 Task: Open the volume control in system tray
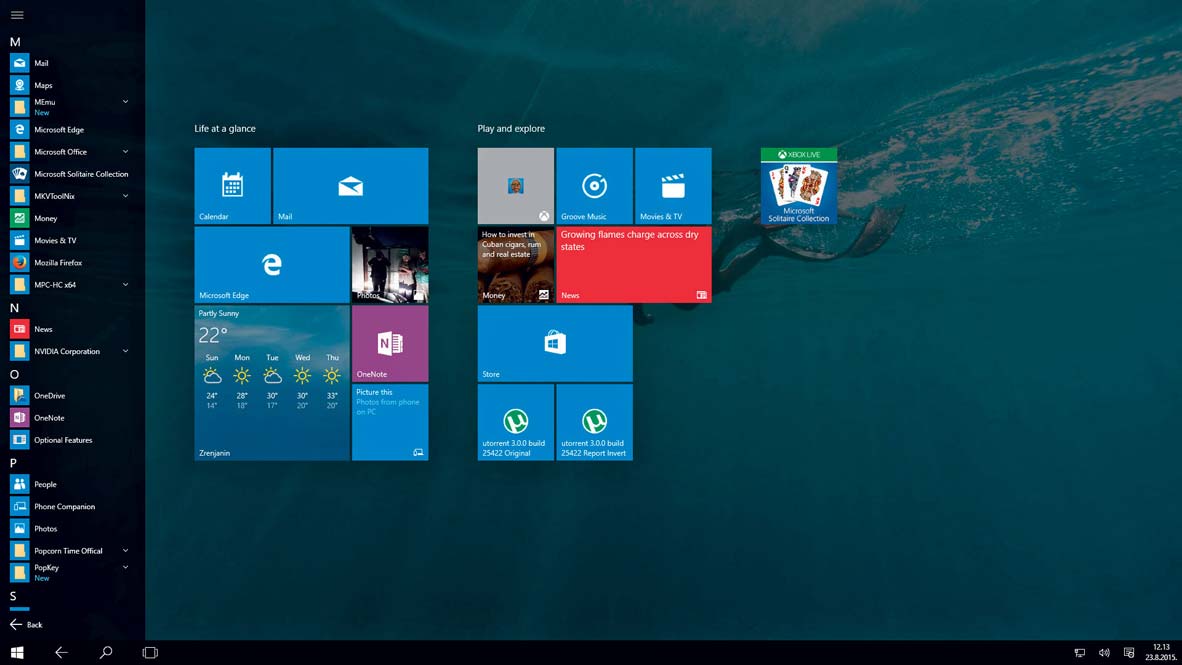(x=1104, y=653)
